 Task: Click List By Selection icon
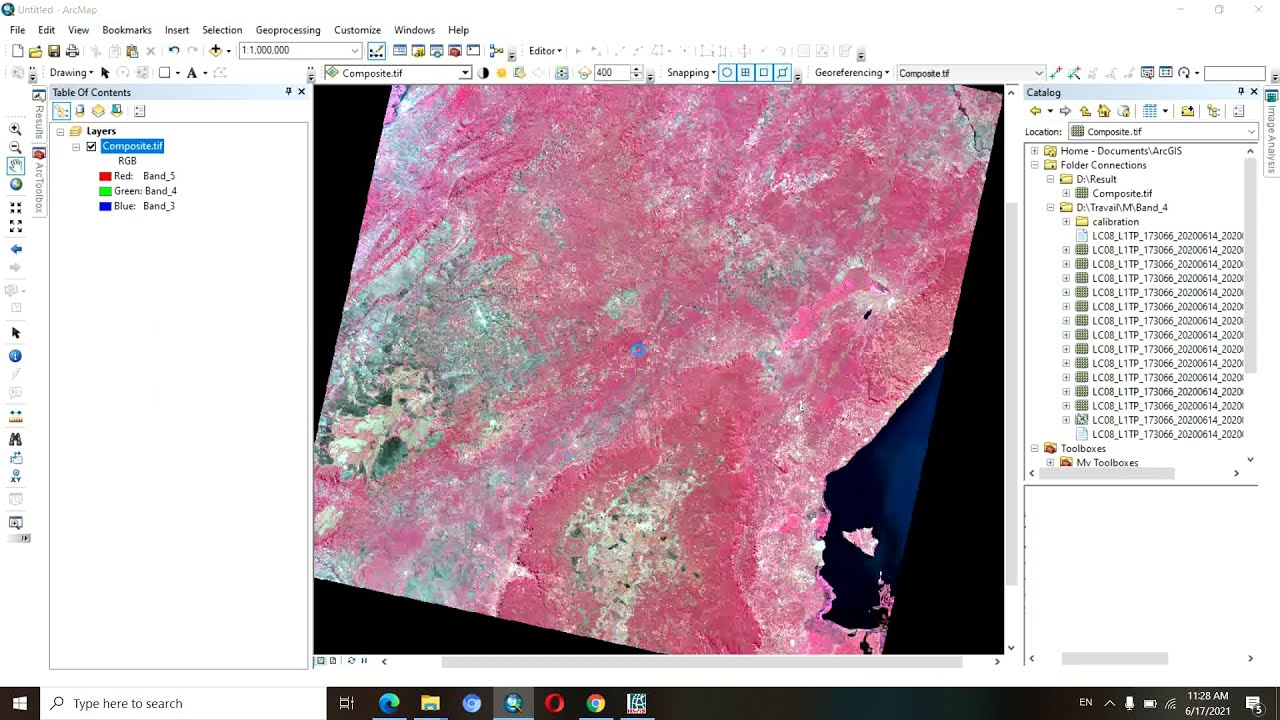tap(116, 111)
